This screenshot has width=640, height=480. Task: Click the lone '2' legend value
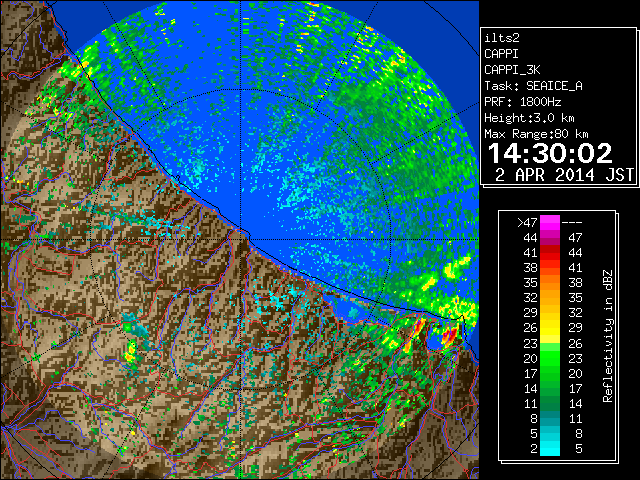533,449
